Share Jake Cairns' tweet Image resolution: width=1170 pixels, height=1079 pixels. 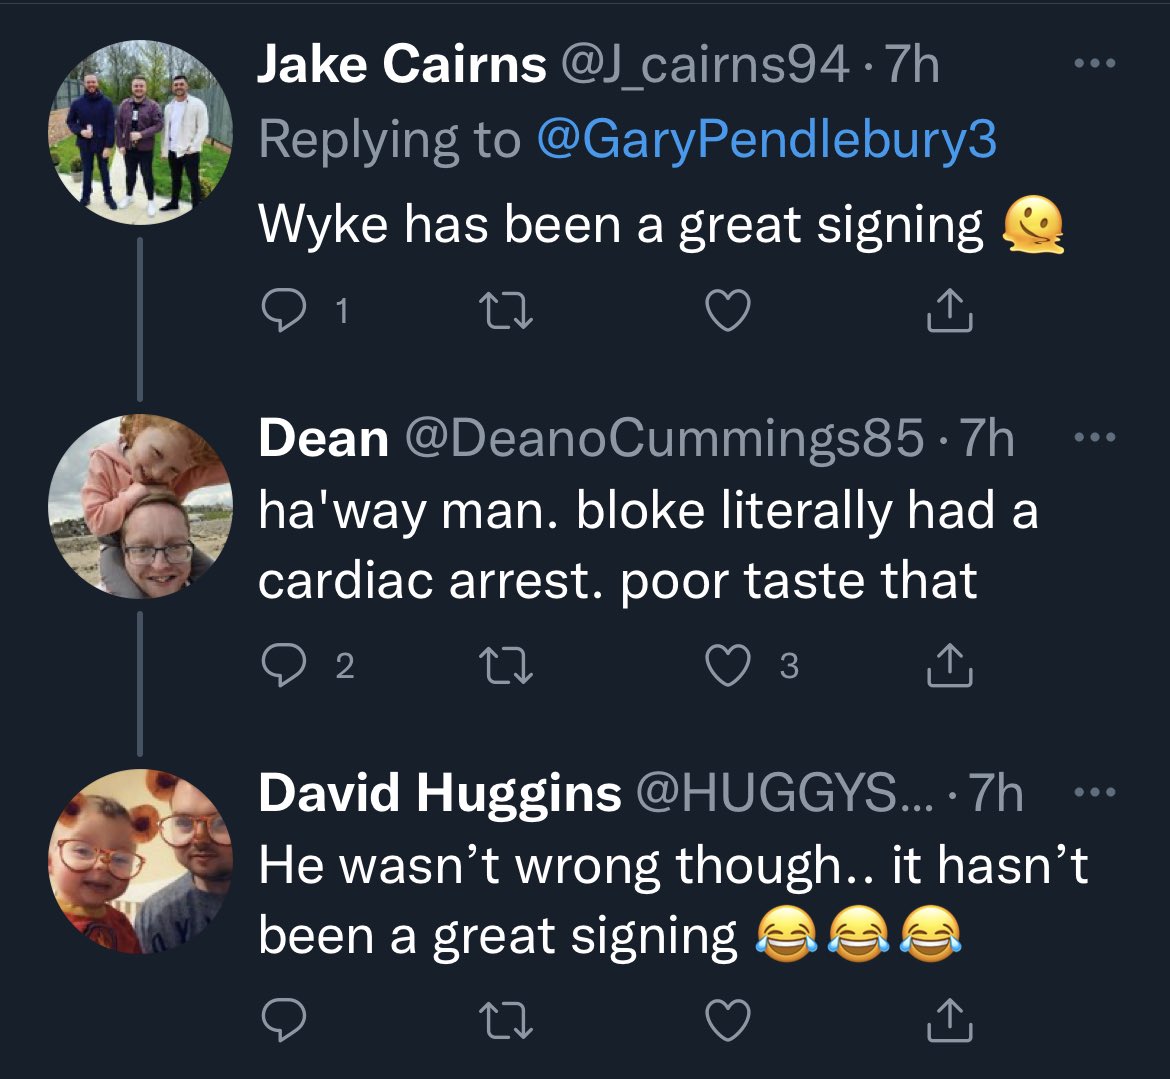coord(949,310)
